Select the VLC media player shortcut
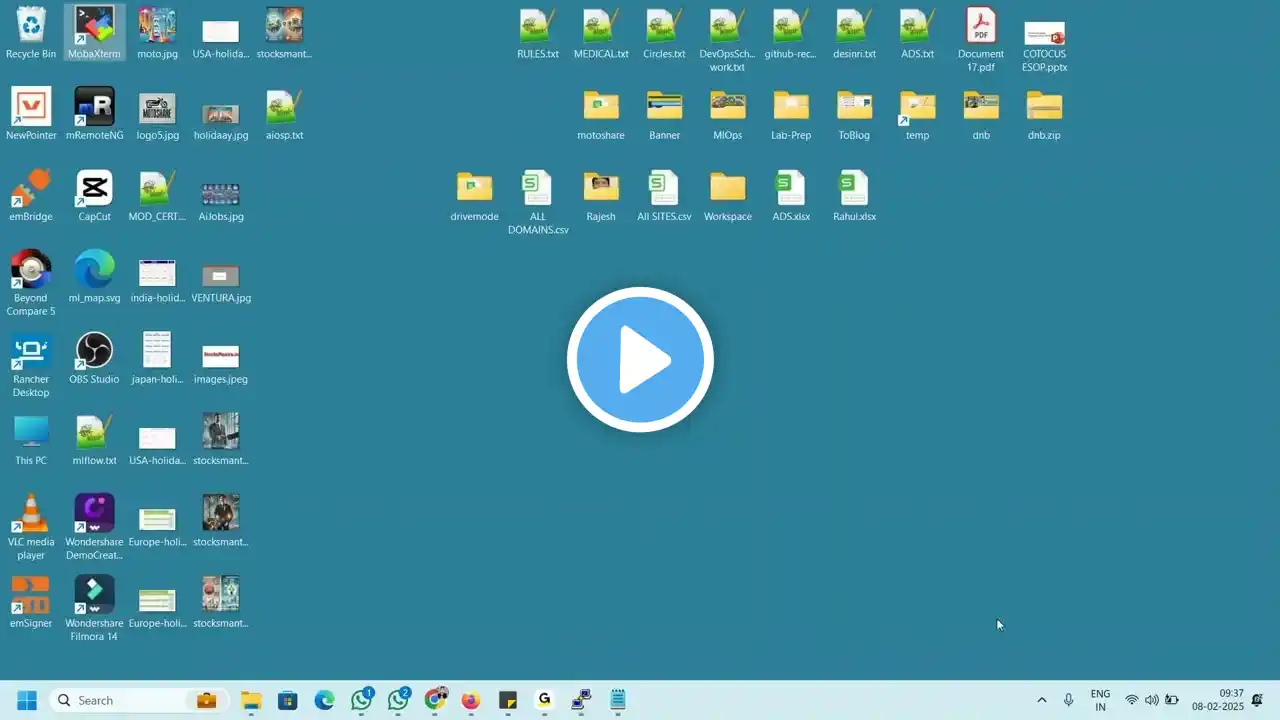The height and width of the screenshot is (720, 1280). click(31, 527)
